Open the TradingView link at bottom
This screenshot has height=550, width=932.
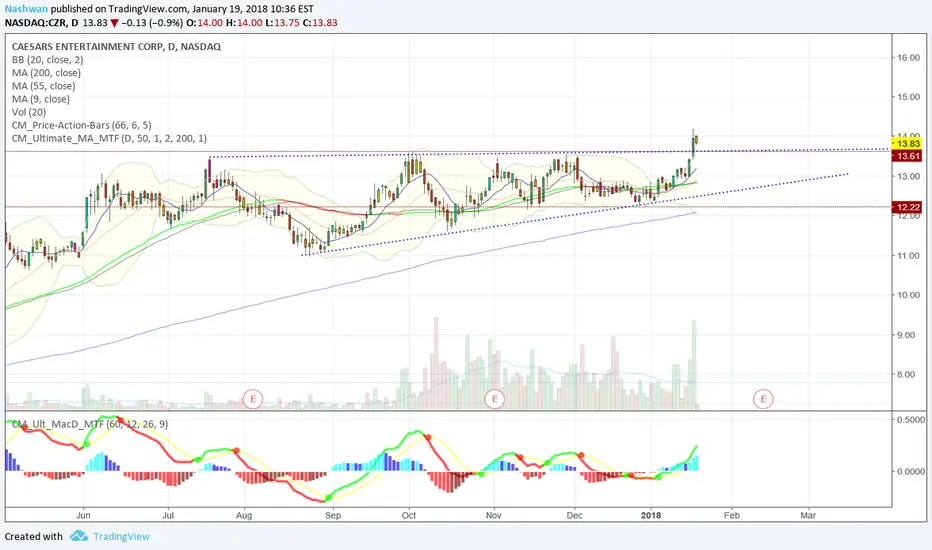point(121,536)
